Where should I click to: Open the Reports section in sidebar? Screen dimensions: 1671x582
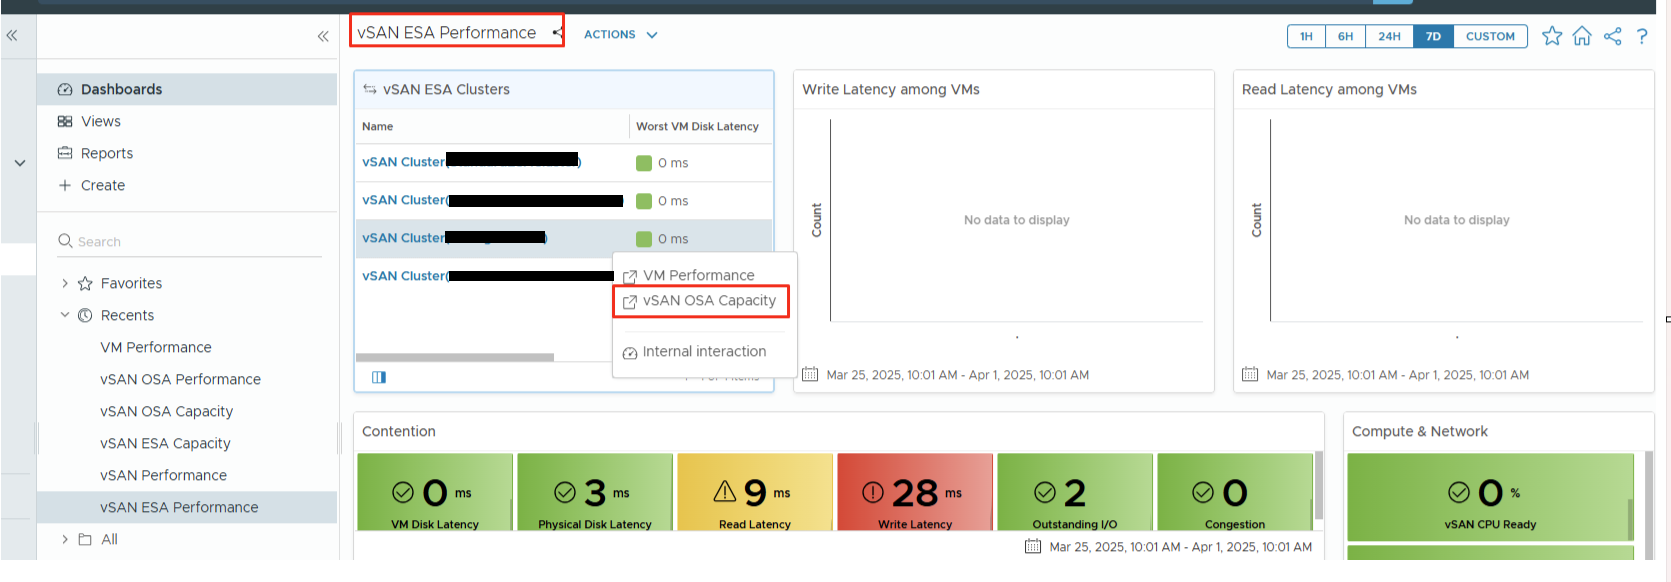(x=106, y=153)
